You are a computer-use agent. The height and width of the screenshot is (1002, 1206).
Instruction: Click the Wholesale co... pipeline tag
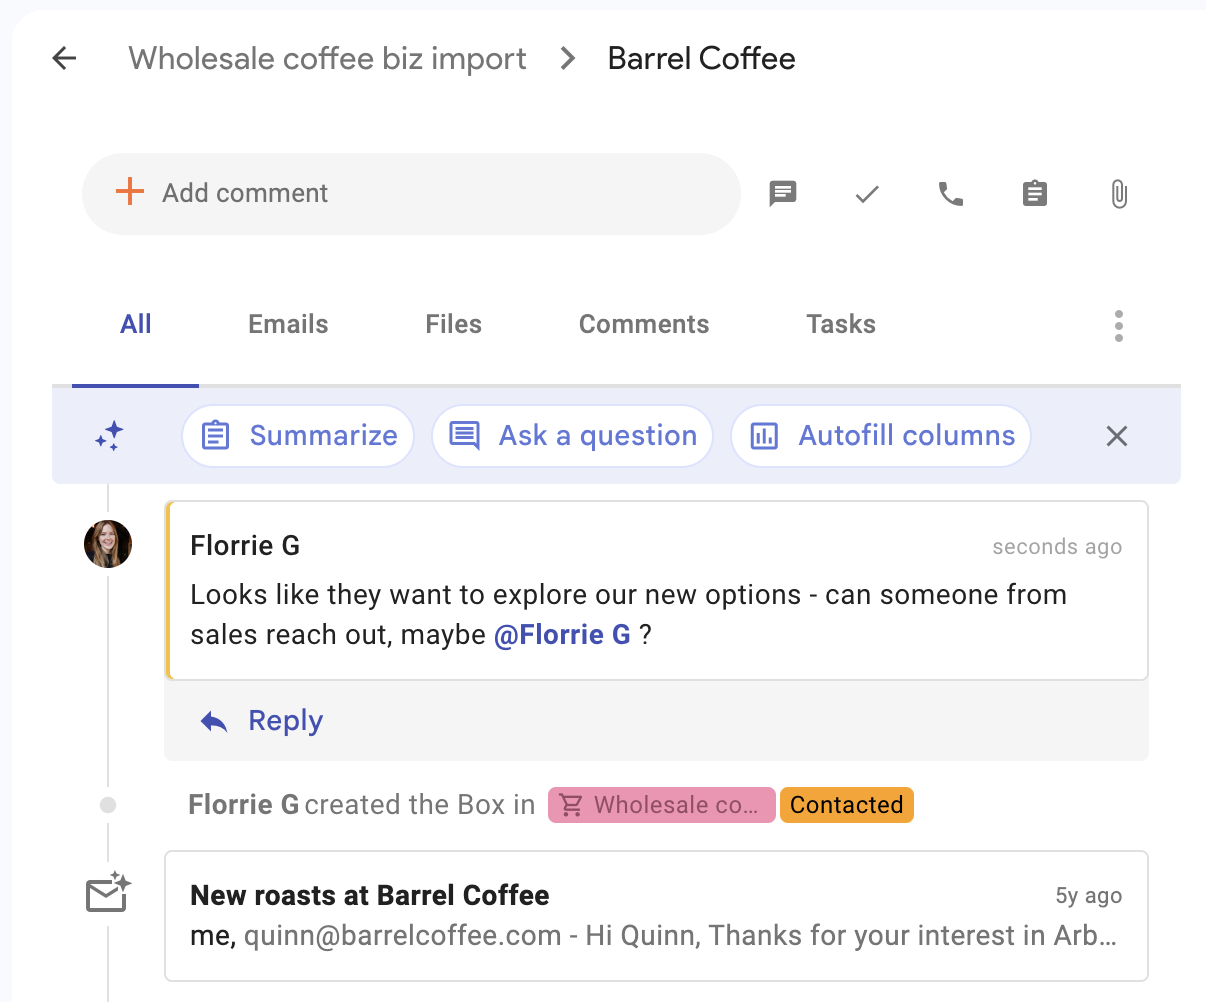(661, 805)
